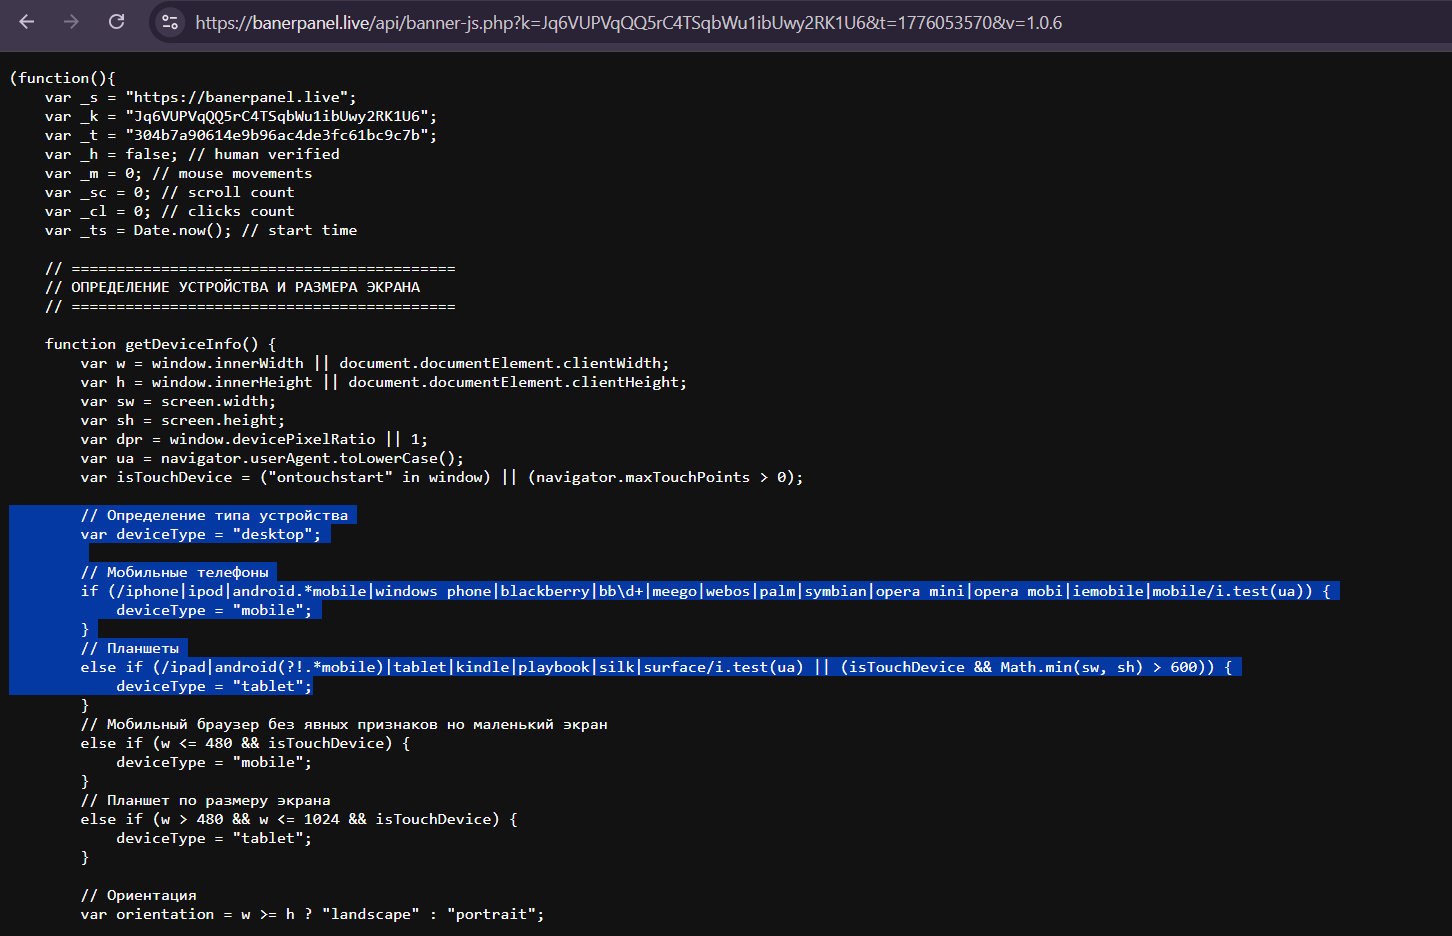Click the comment Определение типа устройства
Image resolution: width=1452 pixels, height=936 pixels.
[x=214, y=515]
